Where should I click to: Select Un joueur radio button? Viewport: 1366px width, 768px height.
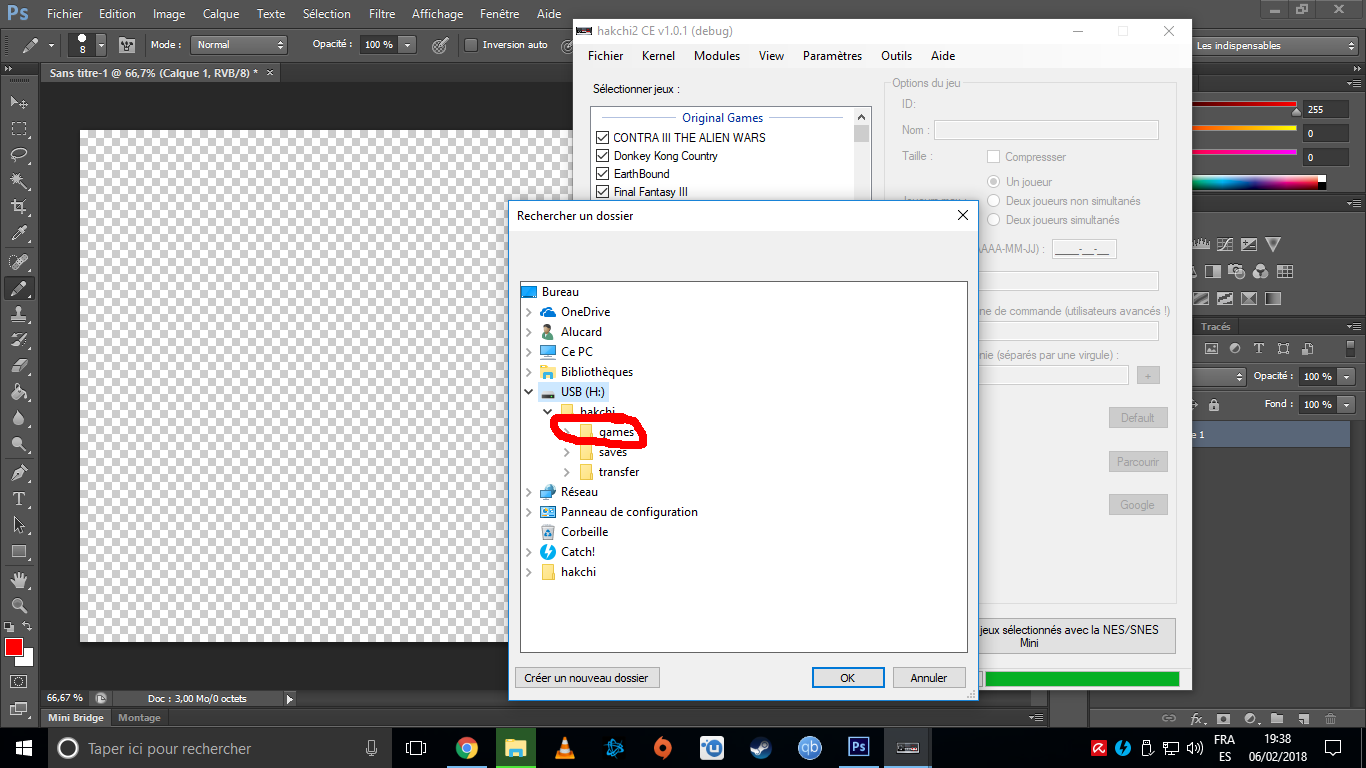click(x=993, y=182)
